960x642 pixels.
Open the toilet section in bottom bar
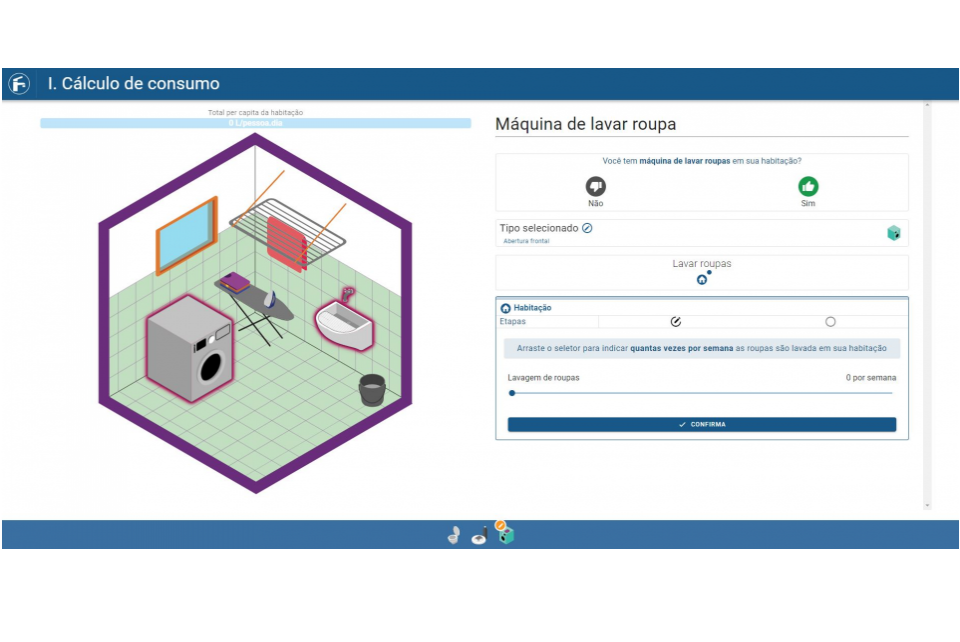pos(454,535)
